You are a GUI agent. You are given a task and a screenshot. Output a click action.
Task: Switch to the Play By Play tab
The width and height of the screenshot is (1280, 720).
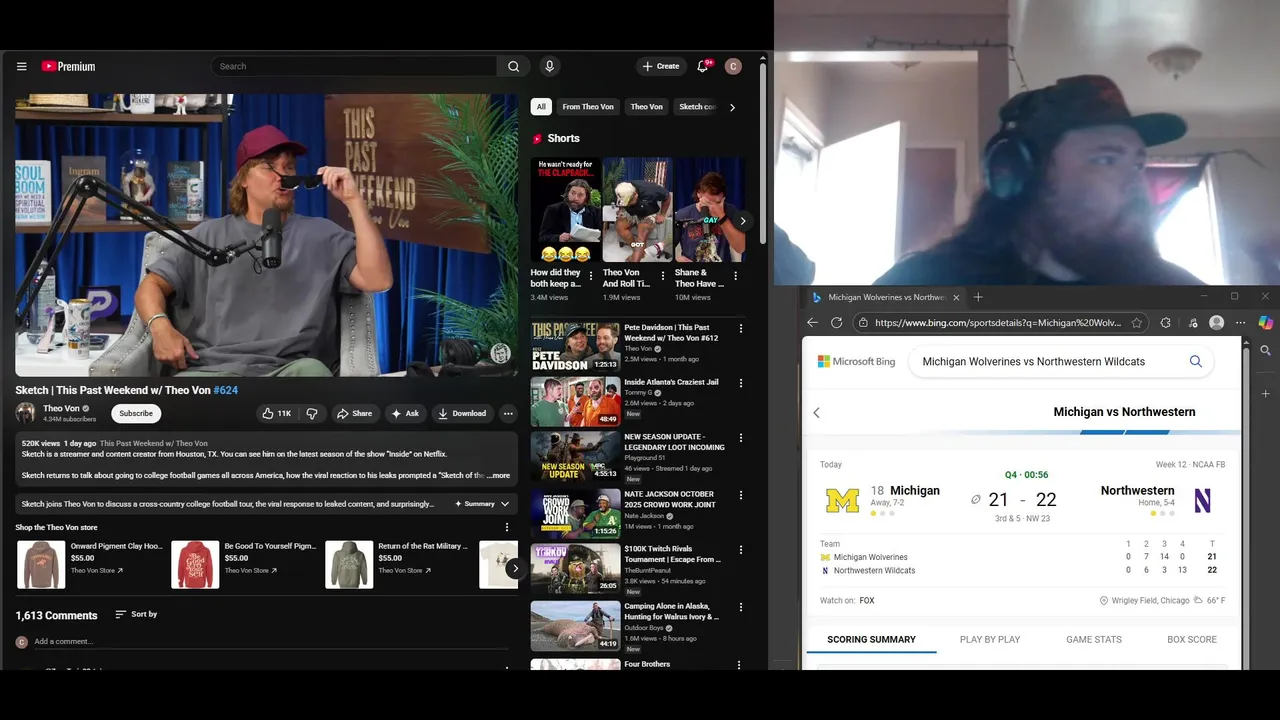click(x=990, y=640)
